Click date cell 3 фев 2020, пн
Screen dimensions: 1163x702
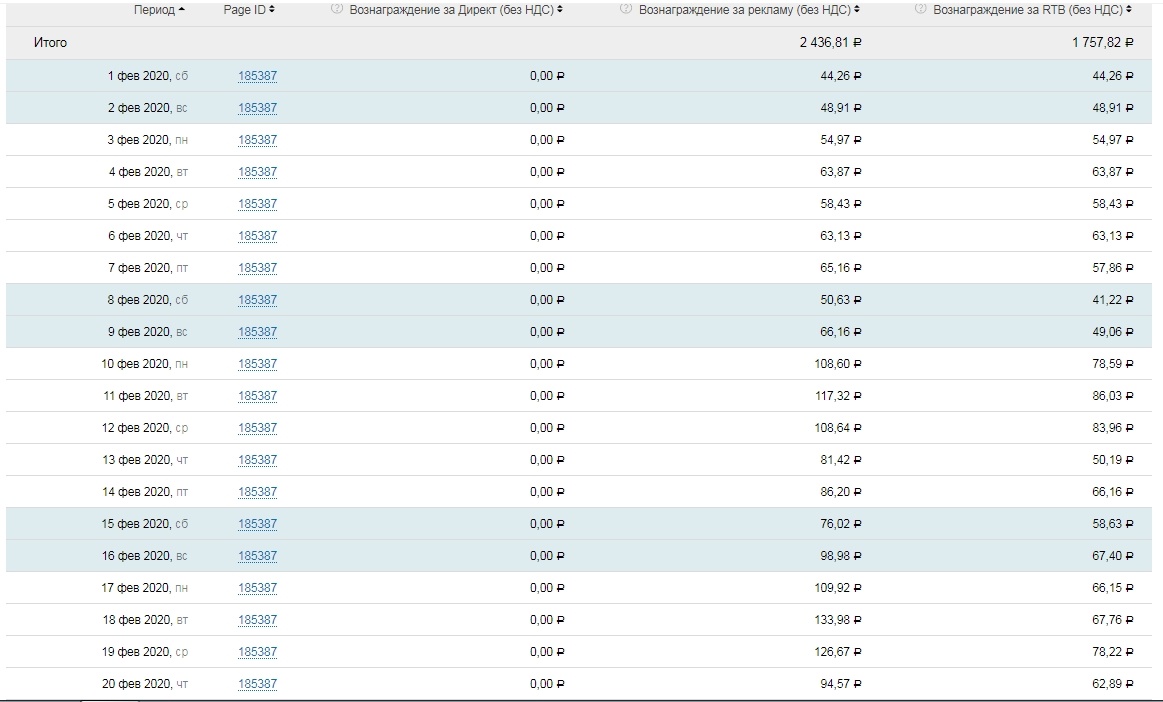pos(148,140)
